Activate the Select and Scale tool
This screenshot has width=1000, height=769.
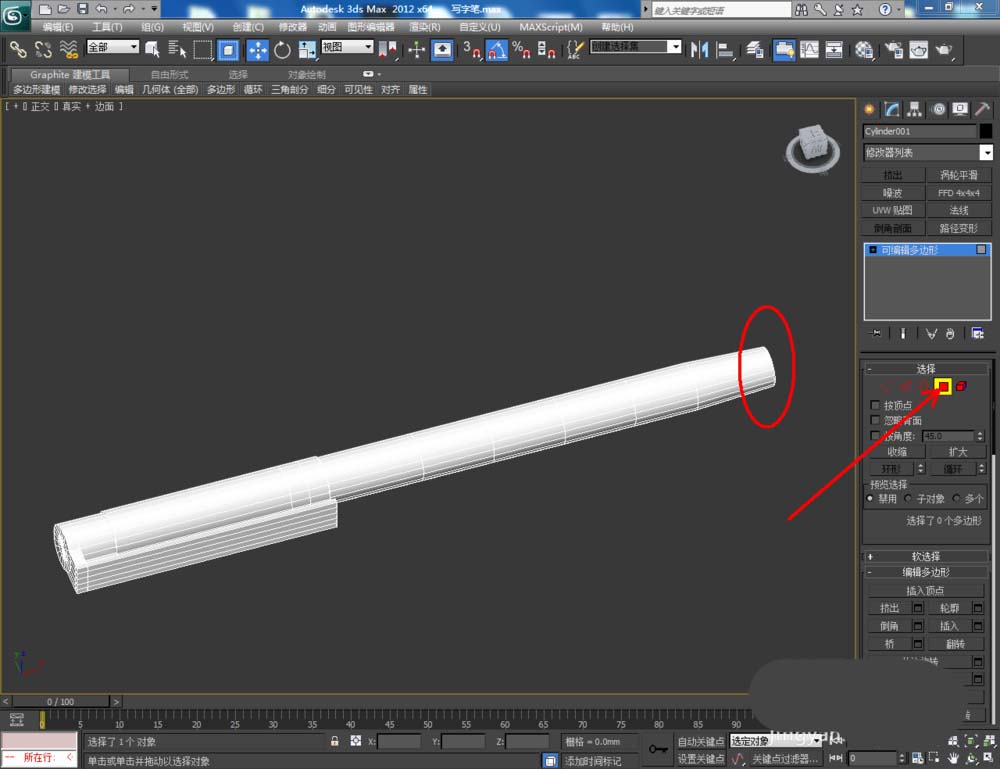click(307, 49)
